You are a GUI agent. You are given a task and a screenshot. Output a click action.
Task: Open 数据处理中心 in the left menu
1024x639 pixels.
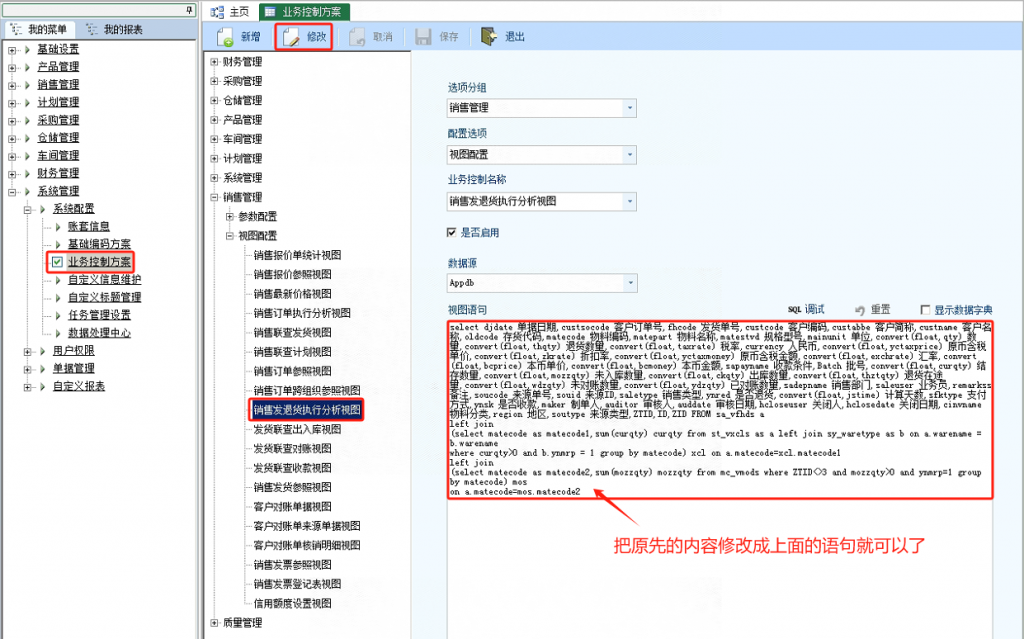tap(99, 333)
